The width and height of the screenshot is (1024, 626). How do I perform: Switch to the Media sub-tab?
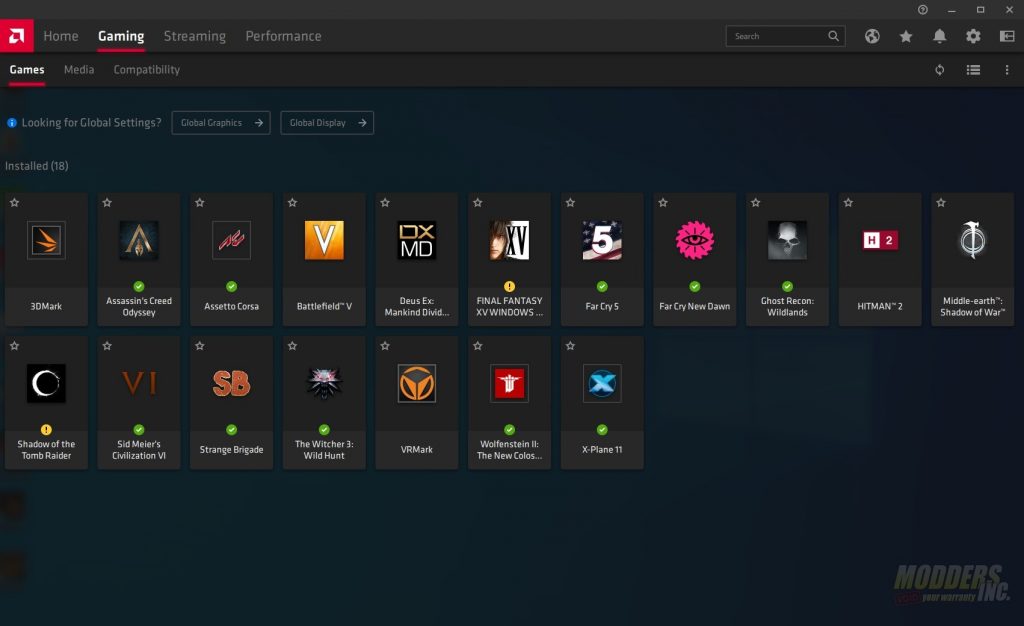[79, 70]
